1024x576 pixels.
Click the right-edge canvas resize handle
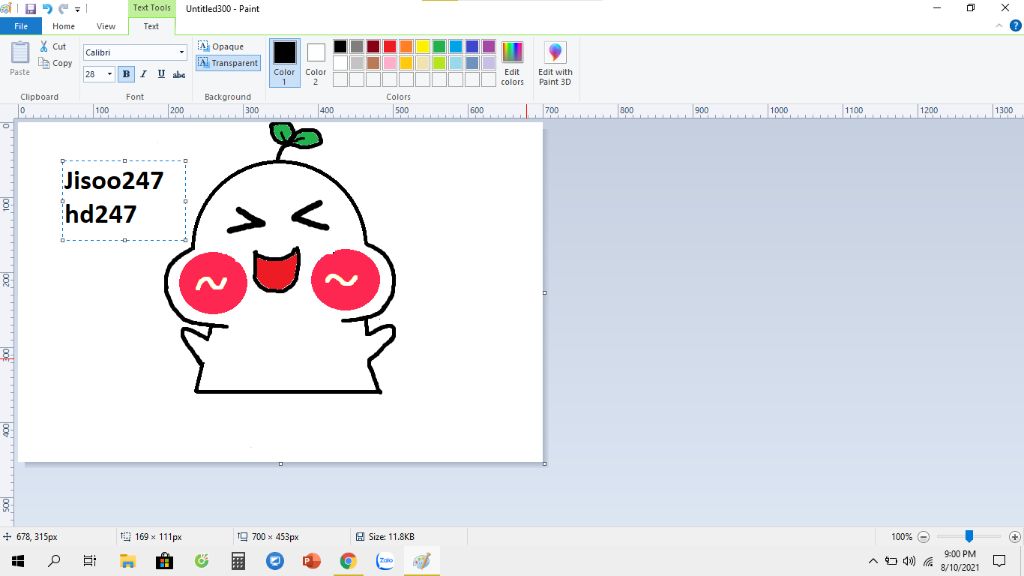545,293
